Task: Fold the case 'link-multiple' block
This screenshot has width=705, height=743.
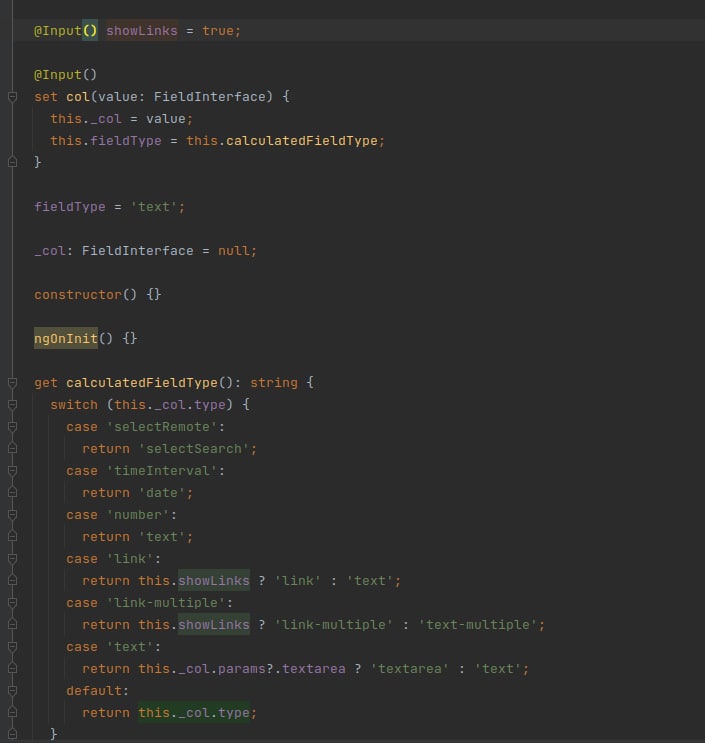Action: 13,603
